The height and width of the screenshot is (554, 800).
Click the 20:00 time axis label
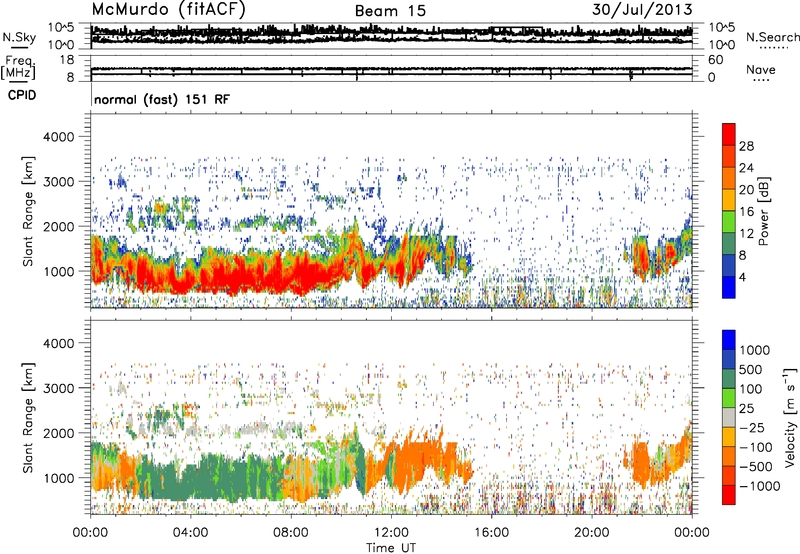592,533
